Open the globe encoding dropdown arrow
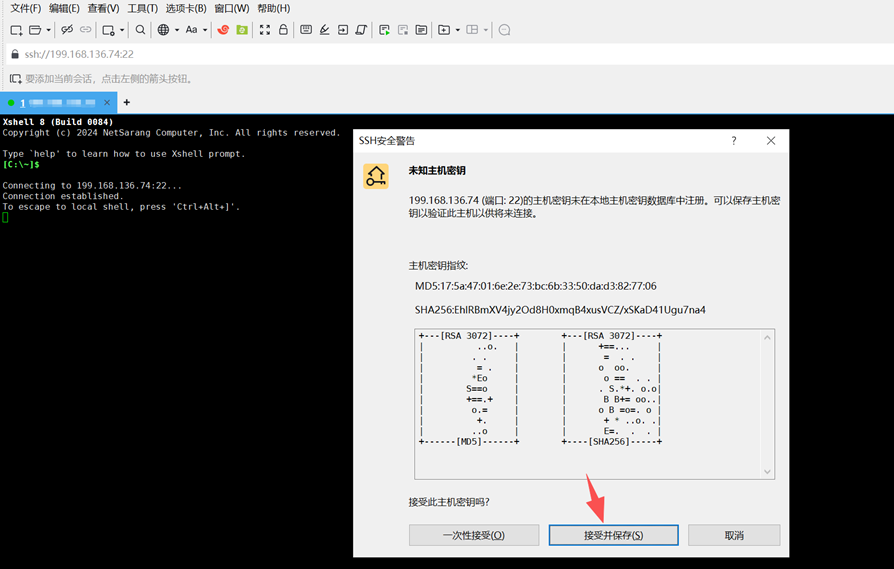Viewport: 894px width, 569px height. [x=177, y=30]
